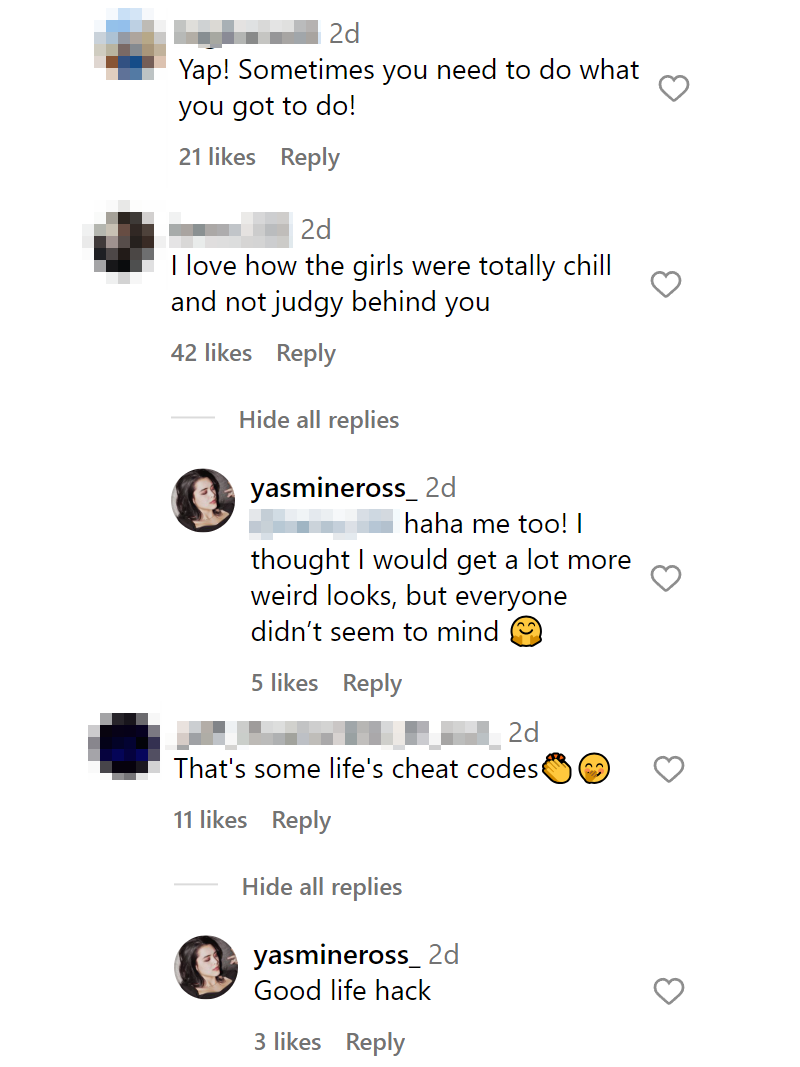Like the 'life's cheat codes' comment

(669, 770)
